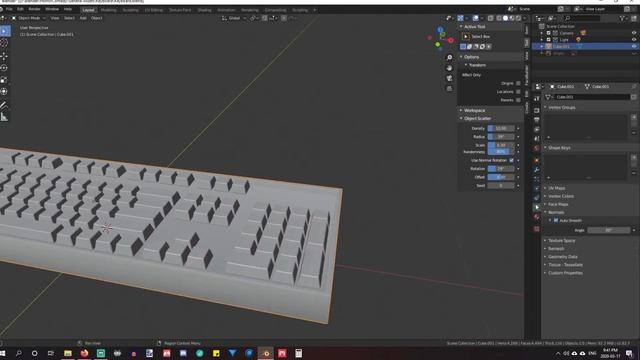
Task: Open the World properties tab
Action: click(x=537, y=148)
